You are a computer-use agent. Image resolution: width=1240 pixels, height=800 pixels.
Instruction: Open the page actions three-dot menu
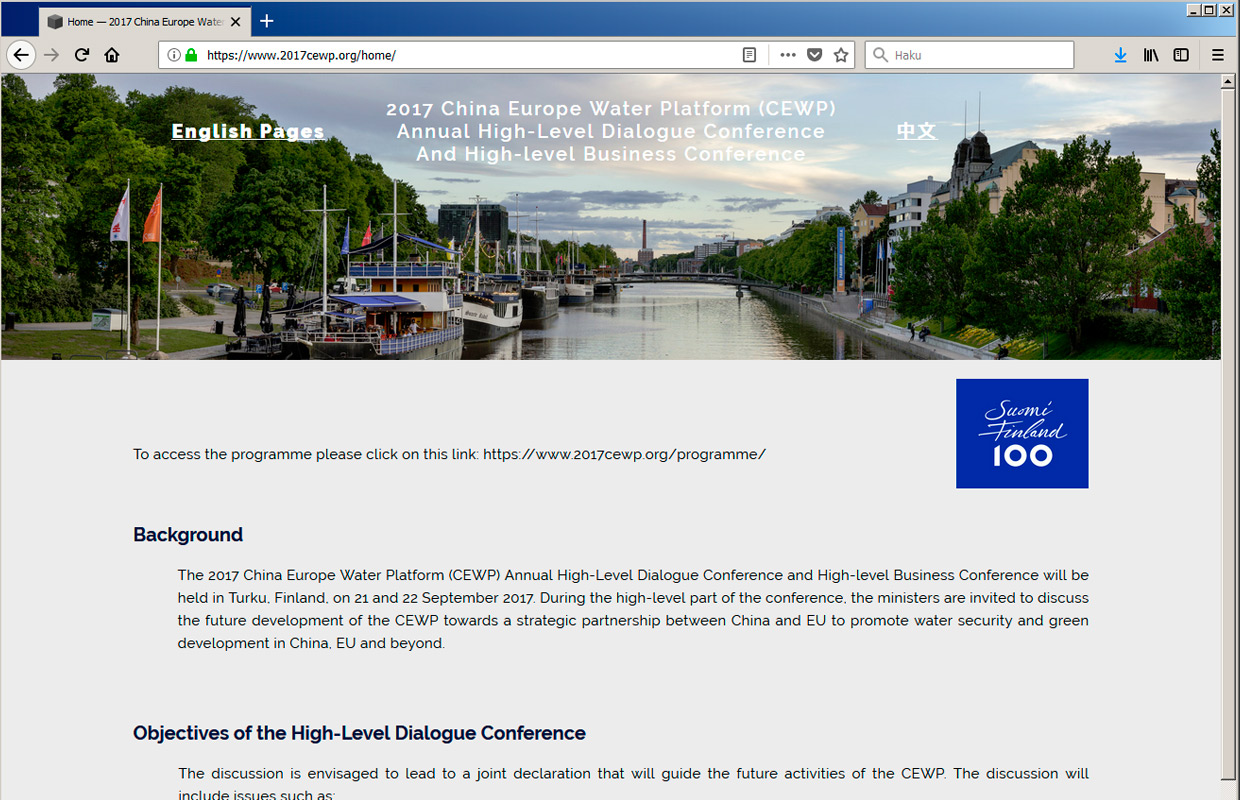pos(788,55)
